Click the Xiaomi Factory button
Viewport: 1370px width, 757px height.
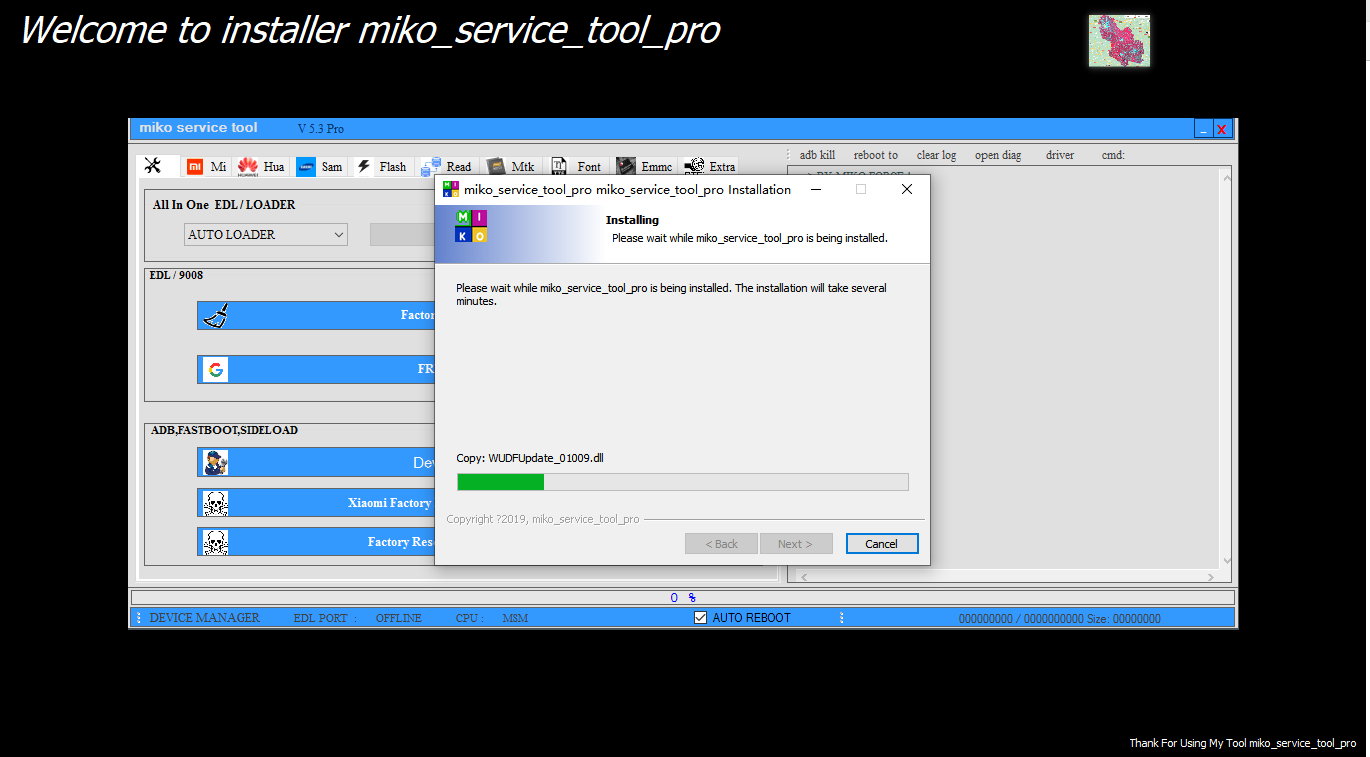pyautogui.click(x=316, y=503)
